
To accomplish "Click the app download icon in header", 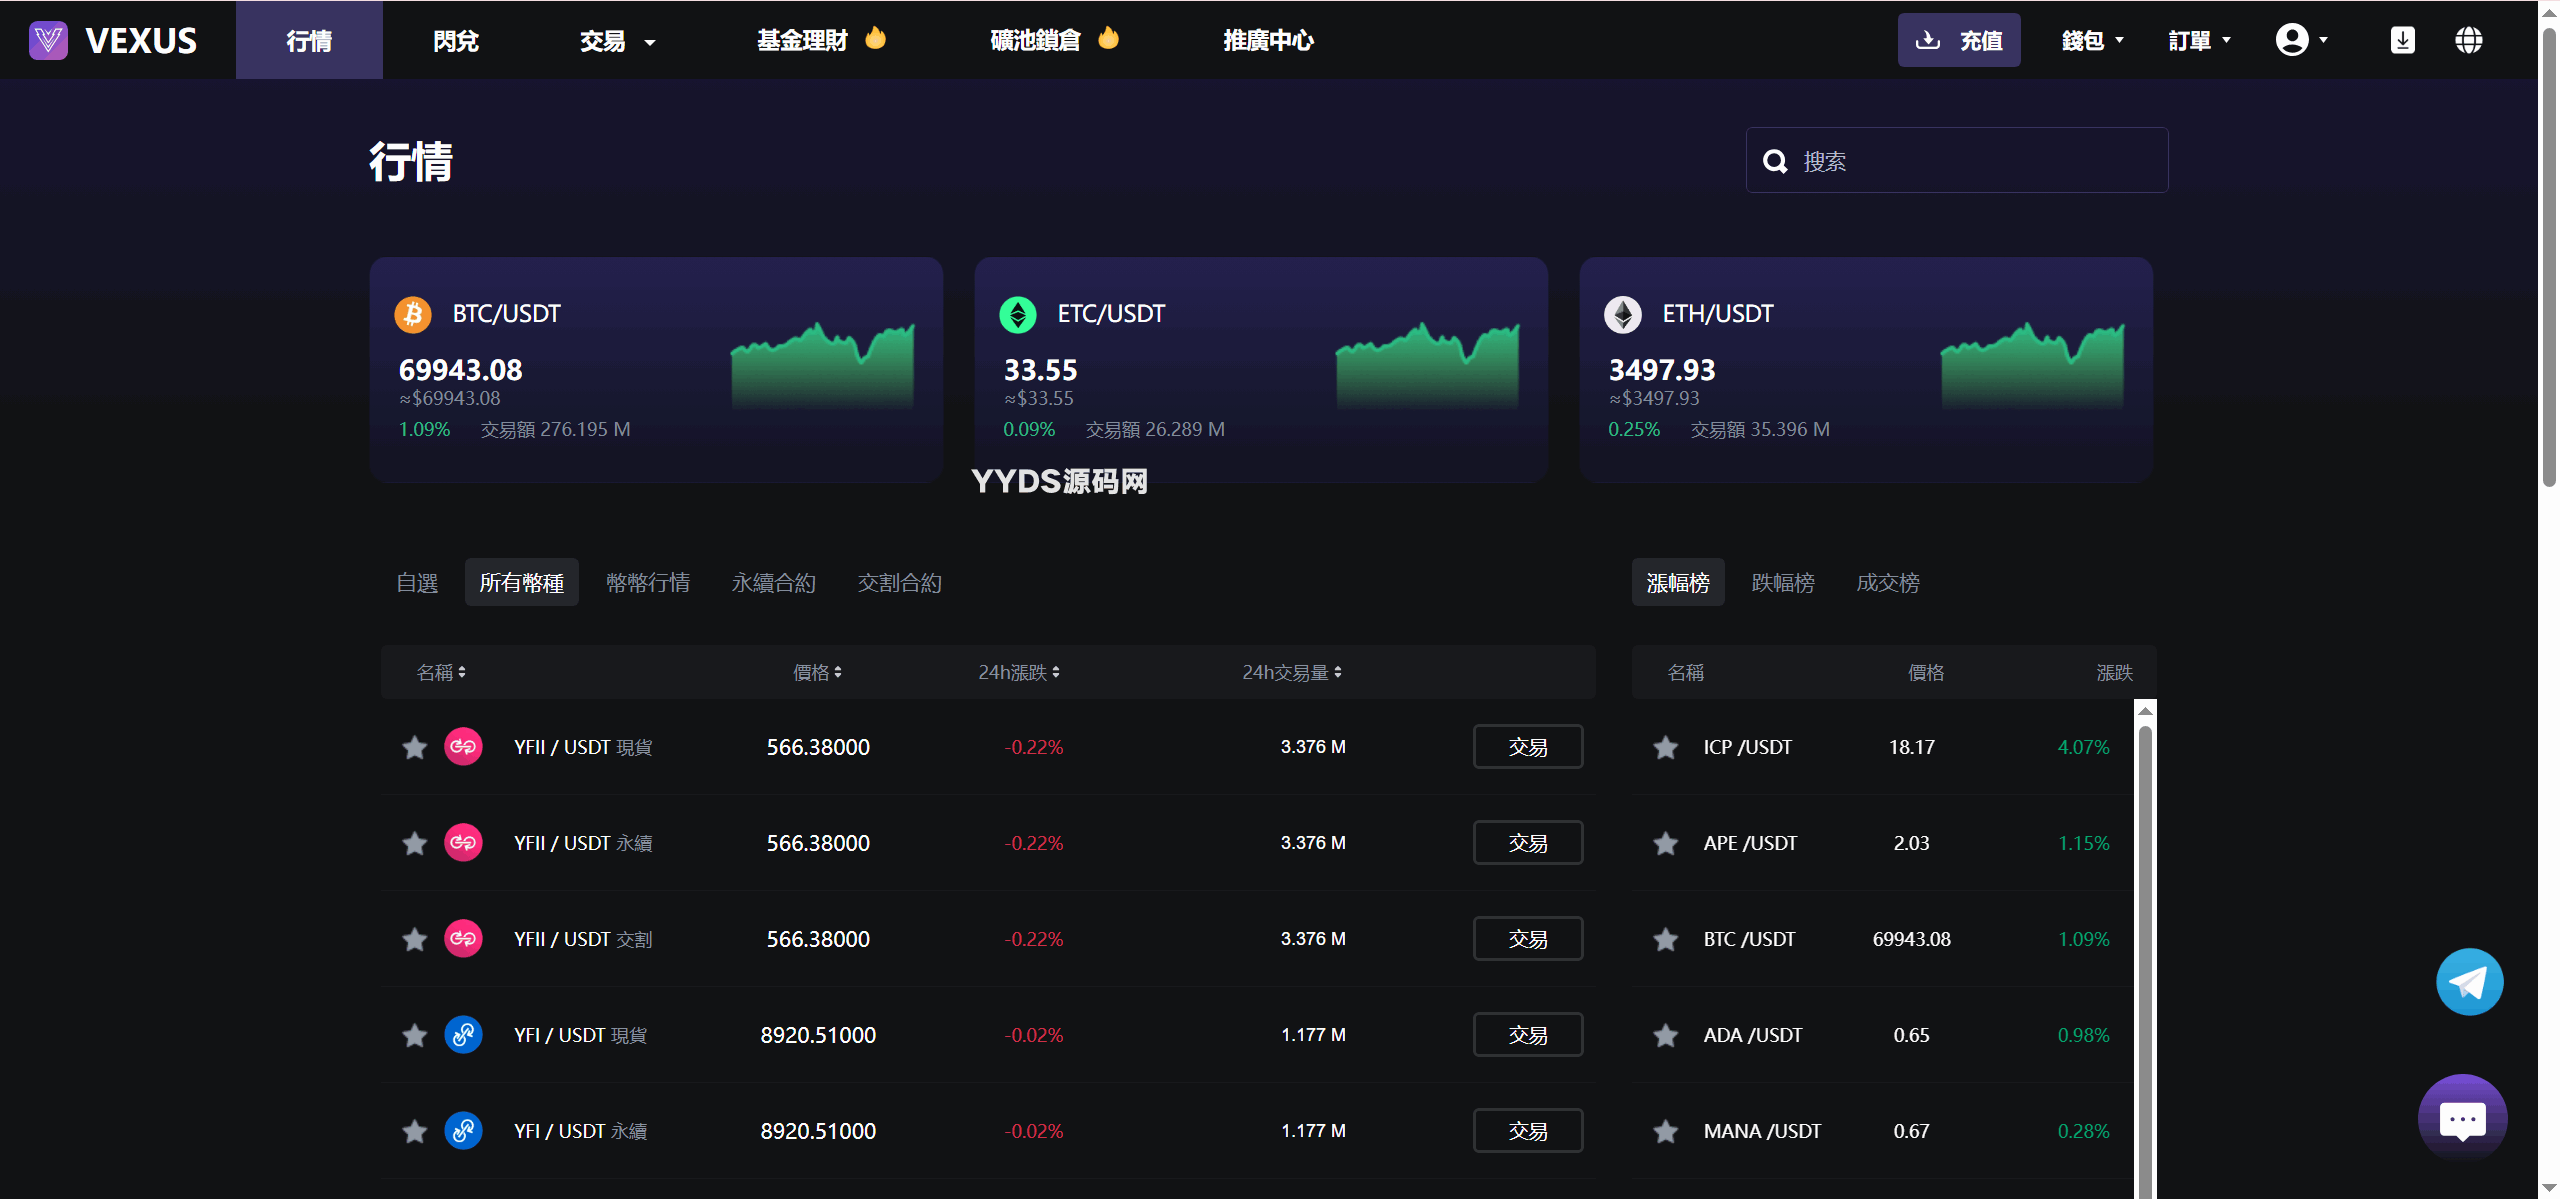I will [x=2402, y=40].
